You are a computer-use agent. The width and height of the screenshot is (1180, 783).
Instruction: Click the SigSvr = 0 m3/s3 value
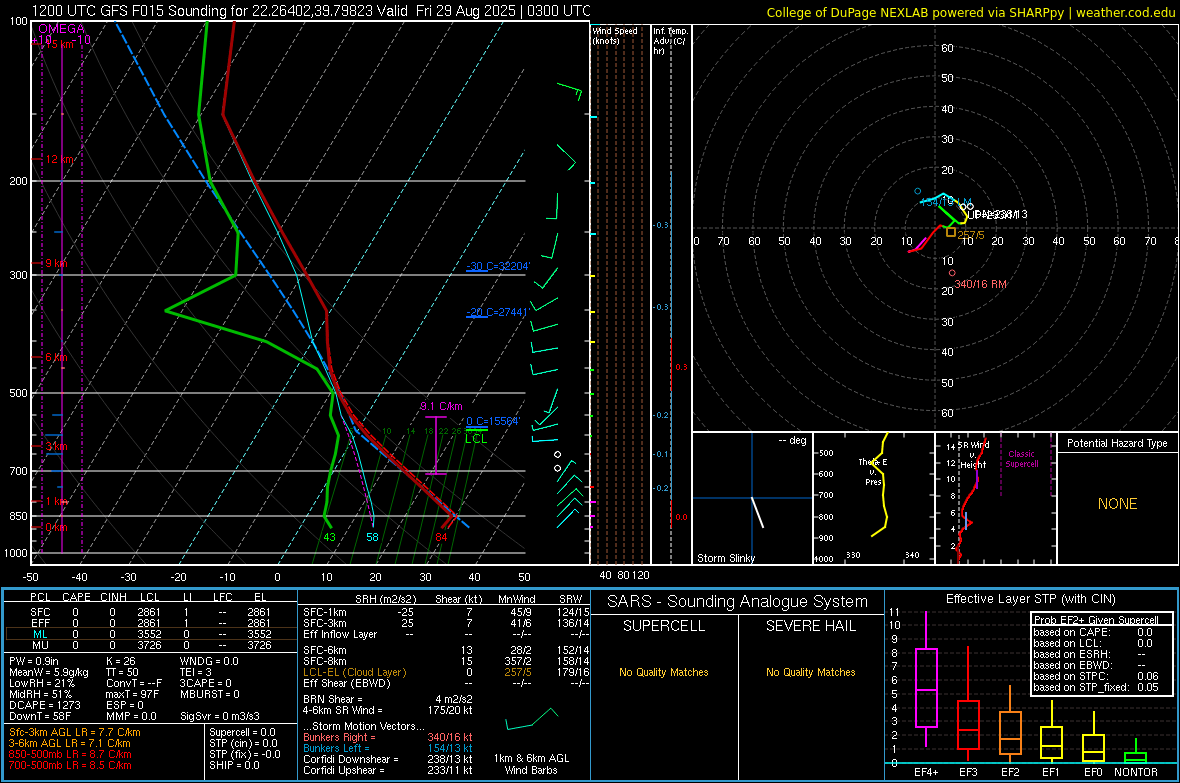pyautogui.click(x=220, y=716)
